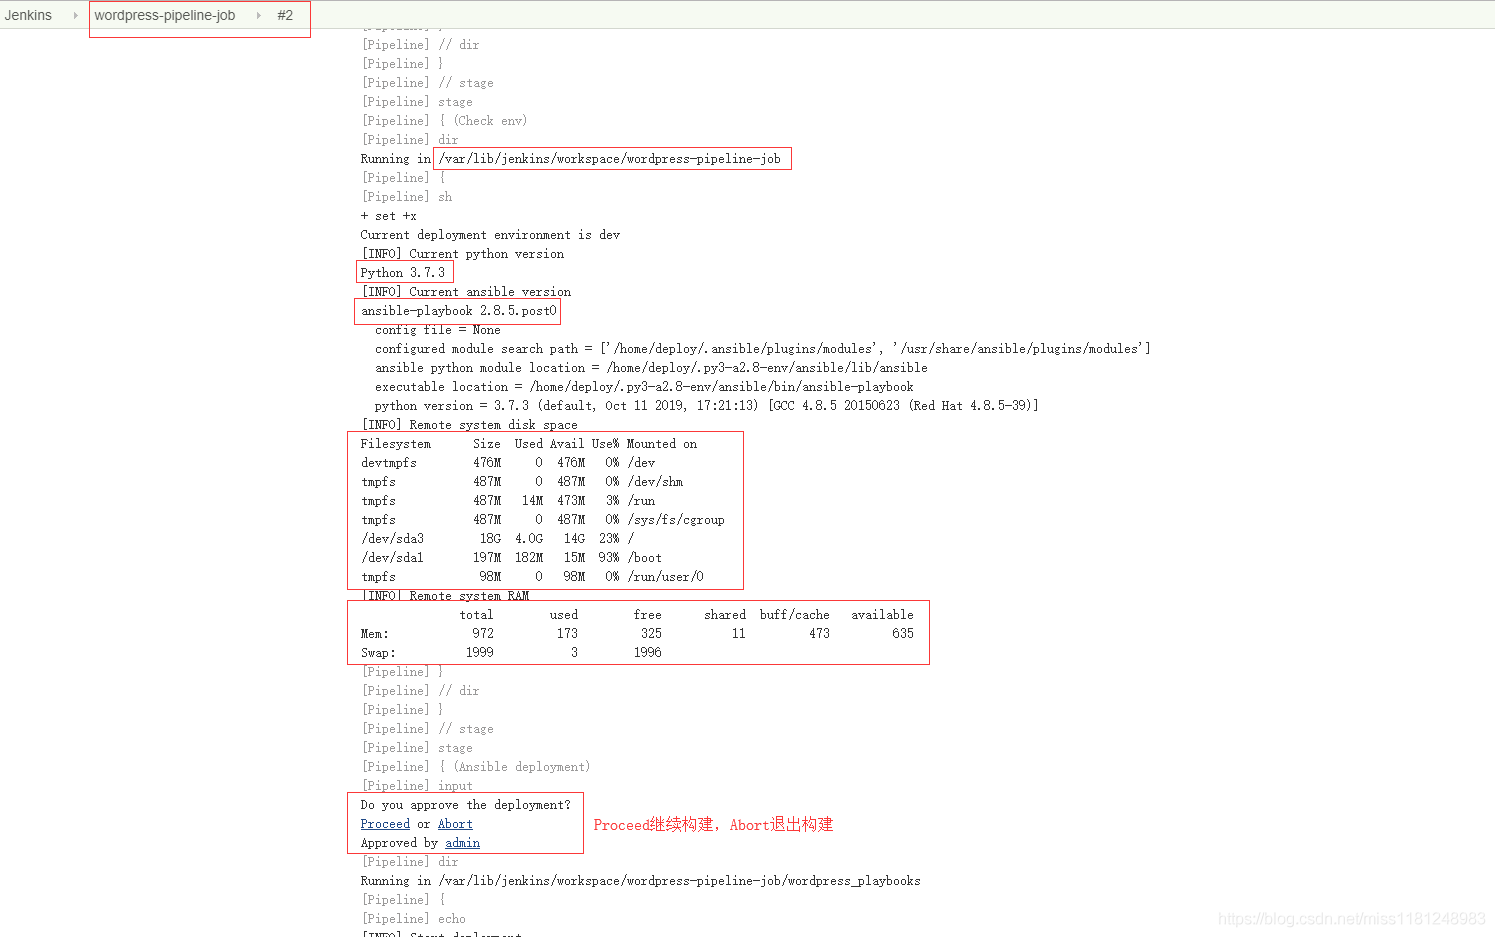The height and width of the screenshot is (937, 1495).
Task: Expand breadcrumb arrow after wordpress-pipeline-job
Action: (x=258, y=15)
